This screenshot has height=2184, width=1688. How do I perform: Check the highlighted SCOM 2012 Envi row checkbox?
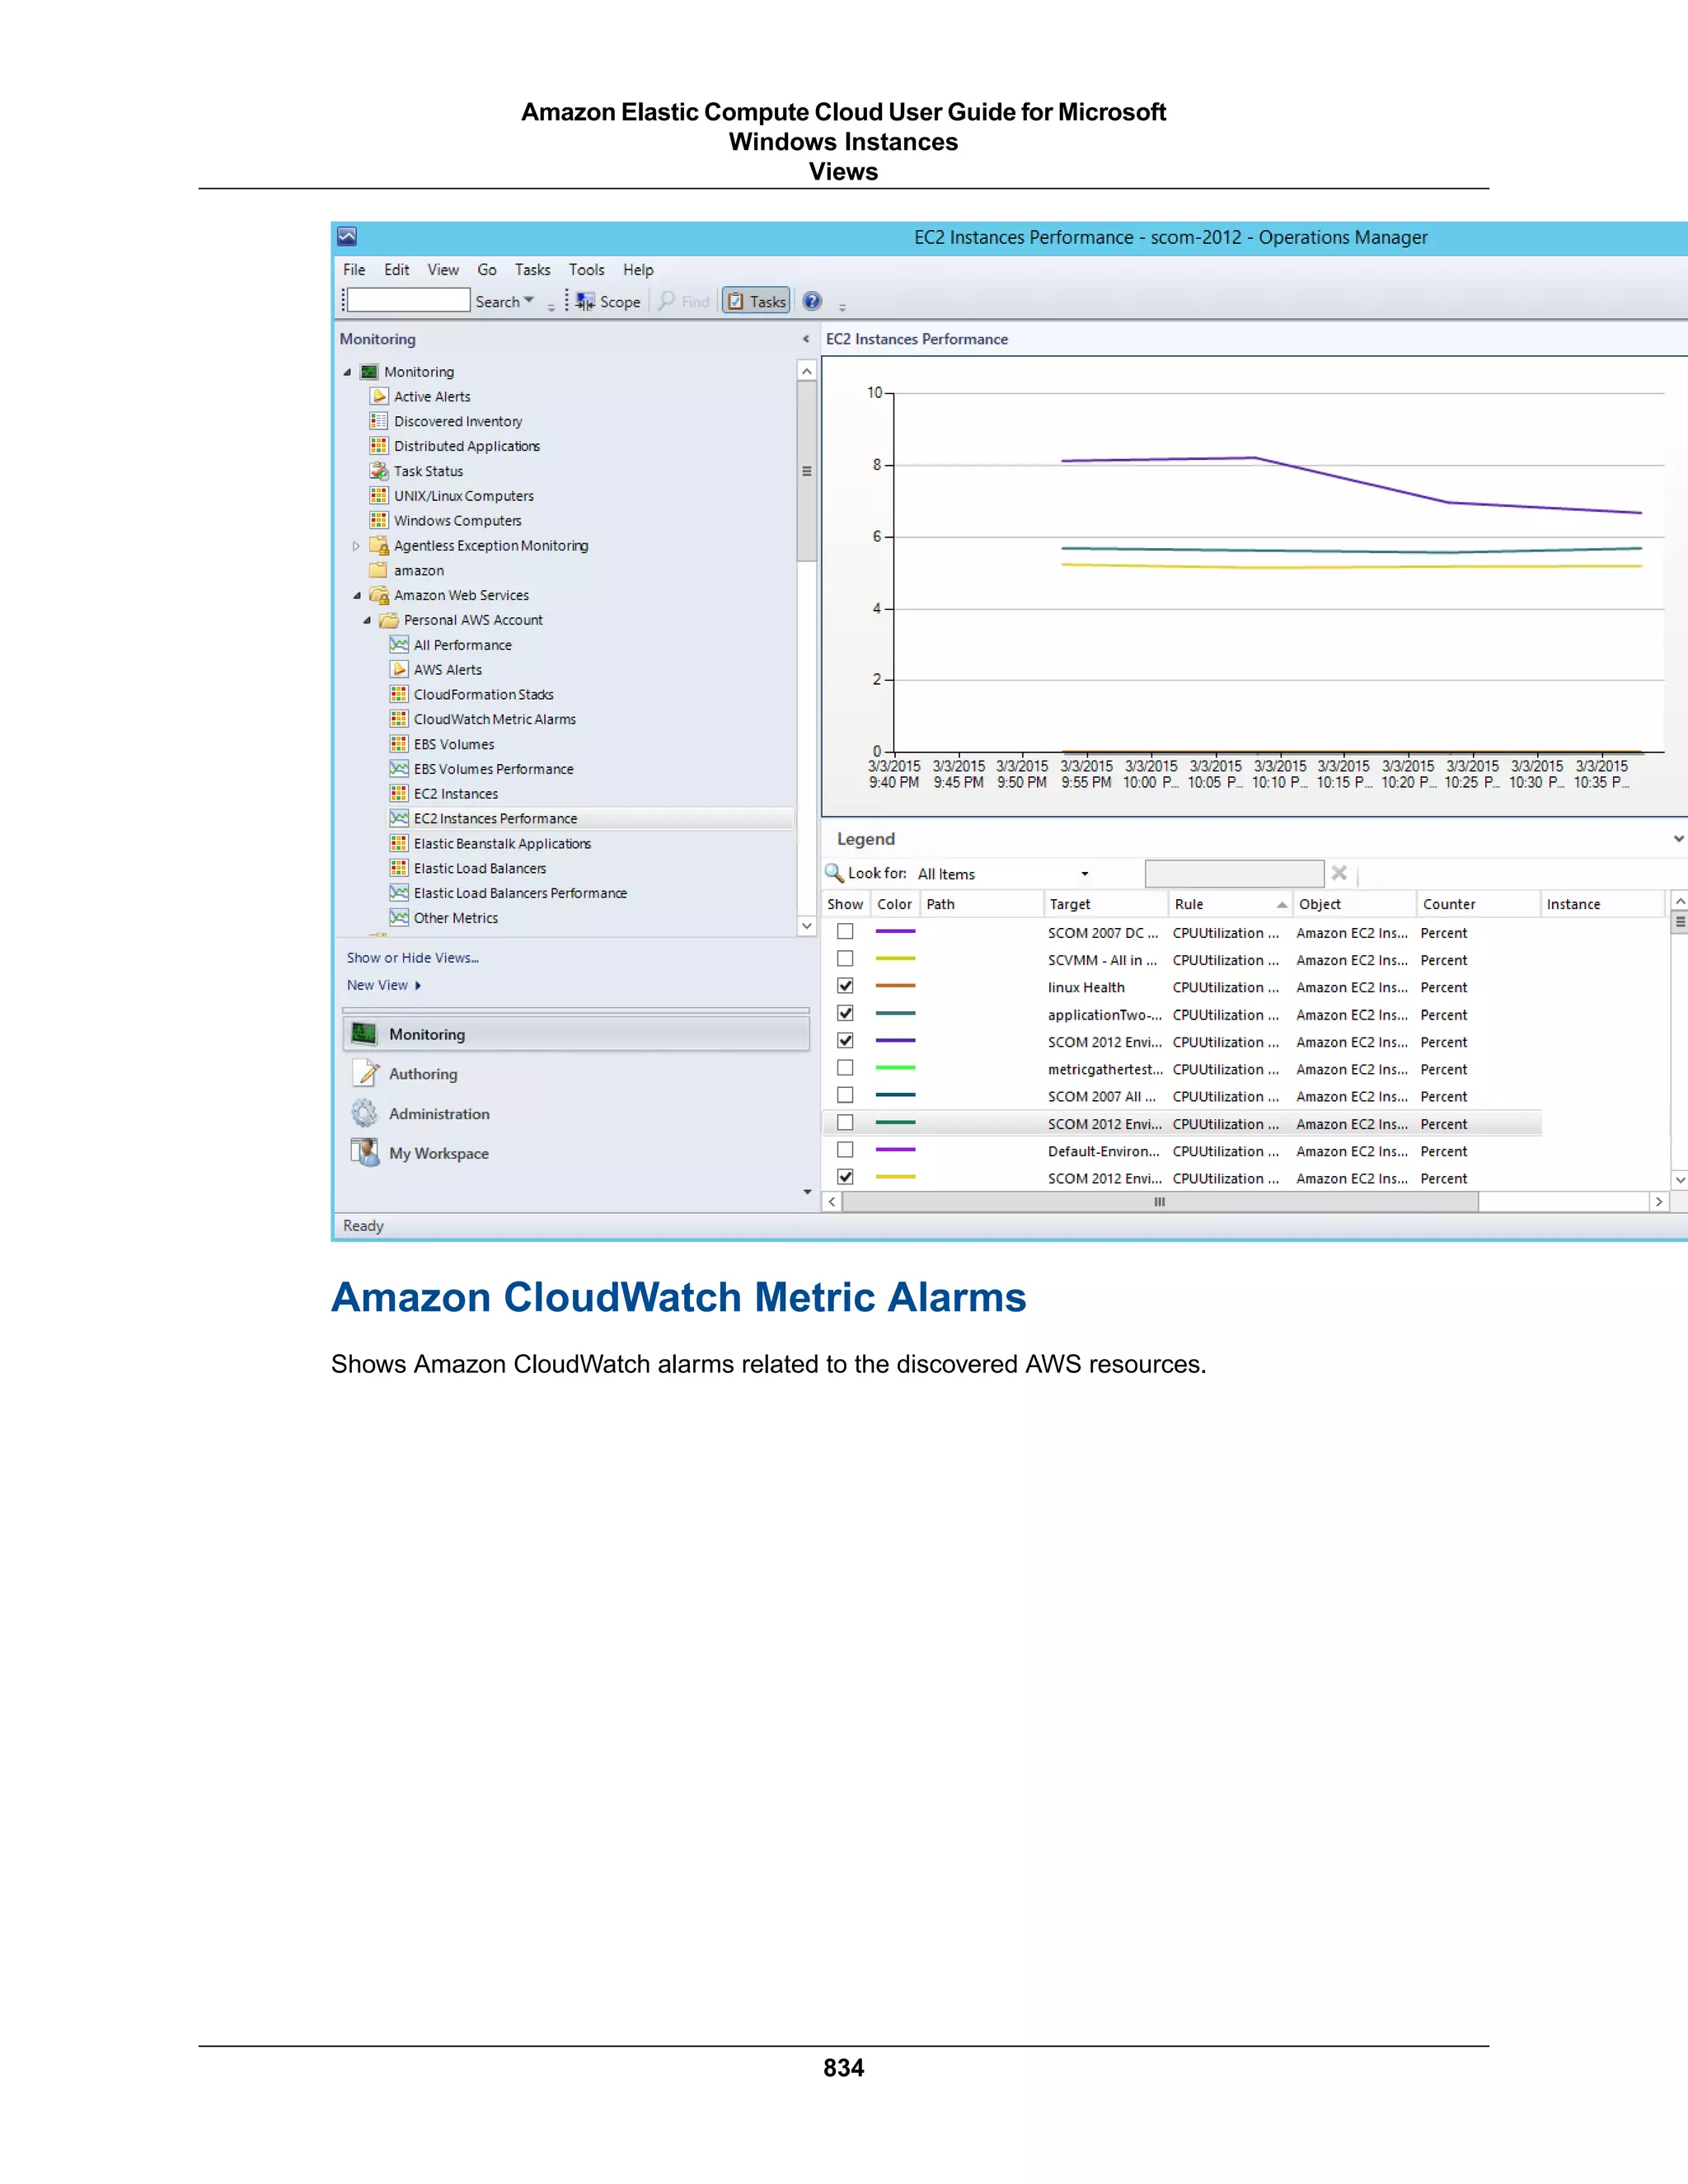click(x=845, y=1123)
